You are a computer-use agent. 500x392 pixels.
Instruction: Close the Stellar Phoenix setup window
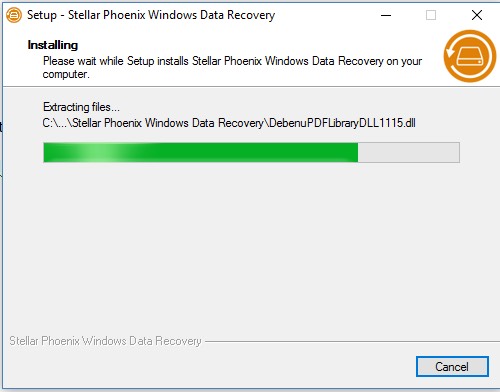(x=477, y=15)
